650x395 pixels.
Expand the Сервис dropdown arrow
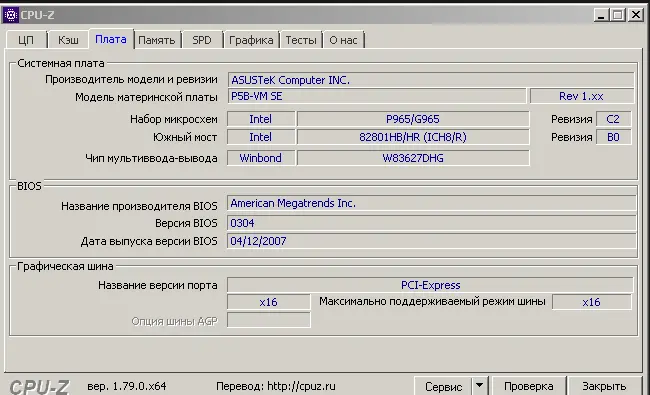[480, 386]
